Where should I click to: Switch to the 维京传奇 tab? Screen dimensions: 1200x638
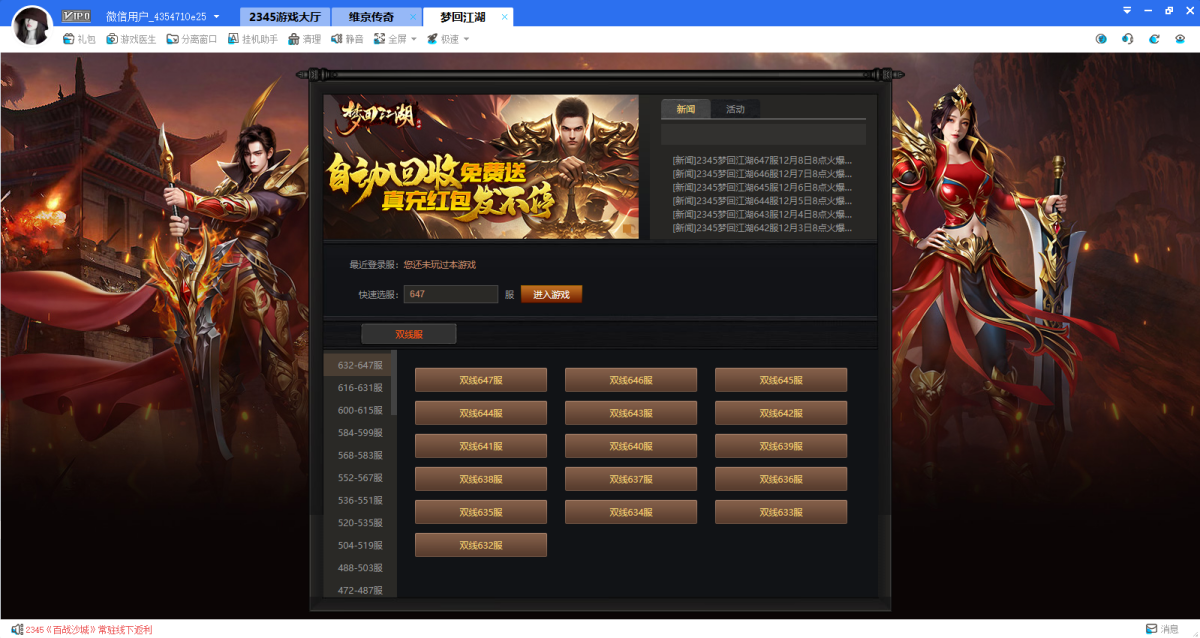(x=370, y=17)
